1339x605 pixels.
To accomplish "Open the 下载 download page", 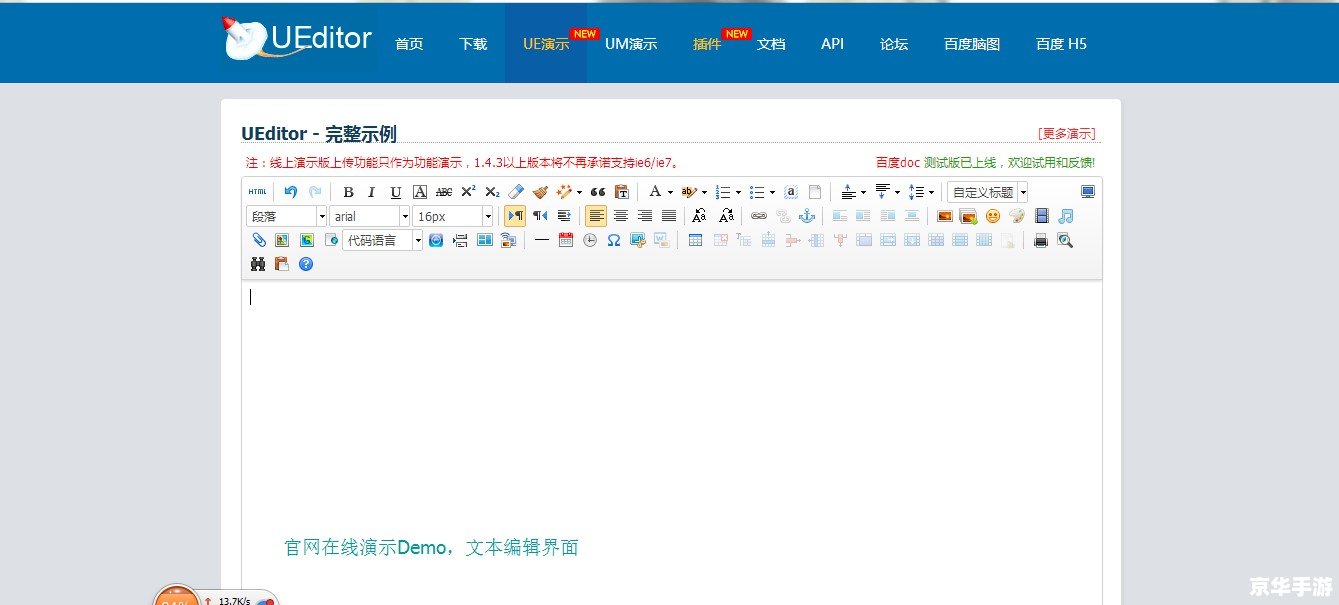I will (473, 44).
